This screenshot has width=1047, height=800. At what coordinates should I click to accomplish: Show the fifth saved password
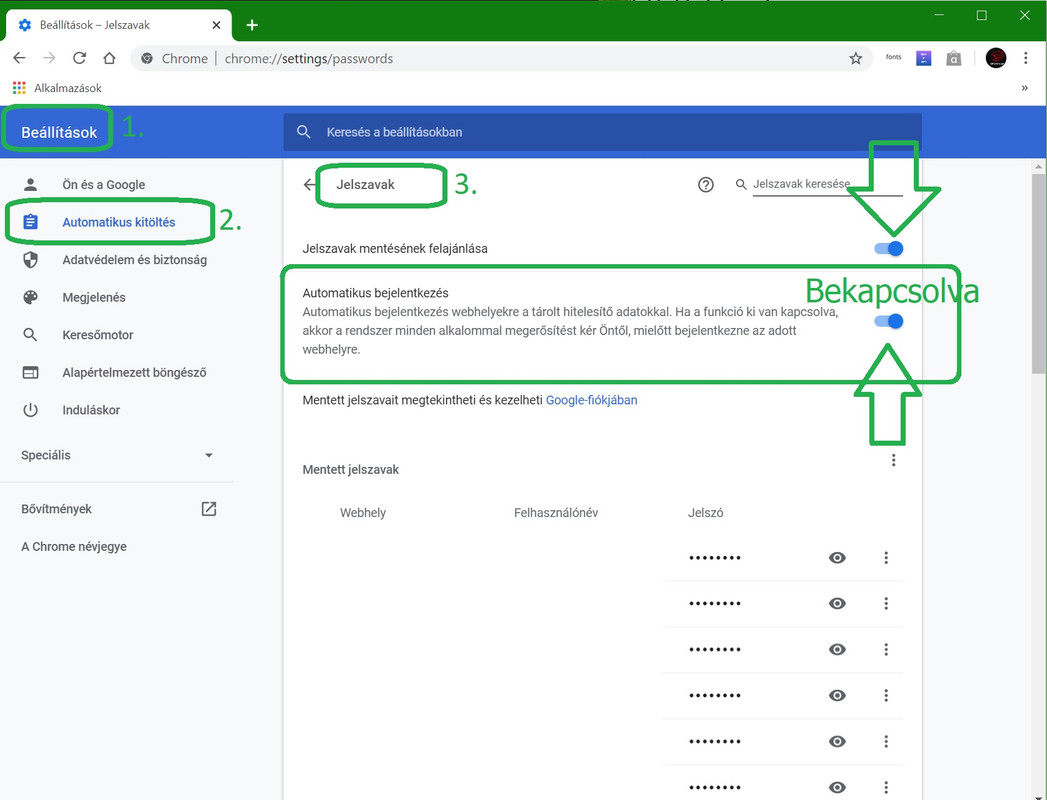[x=837, y=742]
